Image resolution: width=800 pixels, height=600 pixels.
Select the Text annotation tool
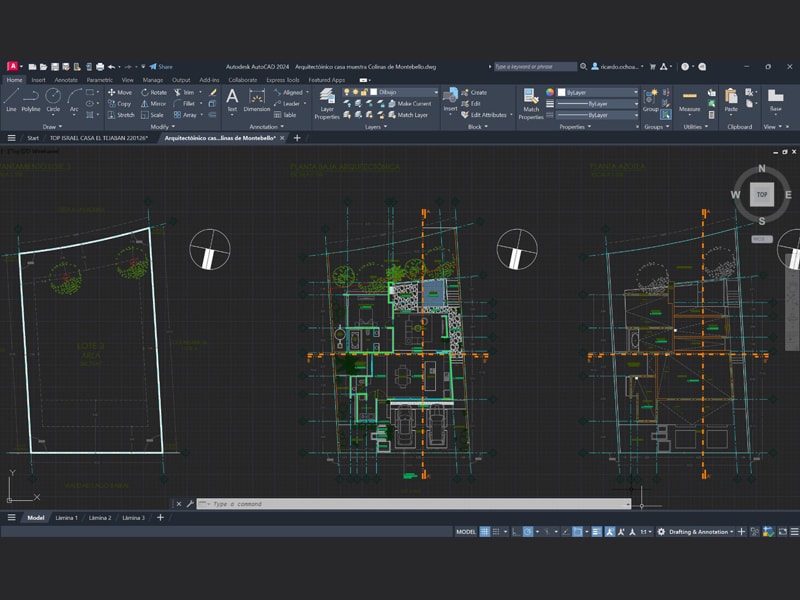pos(232,100)
